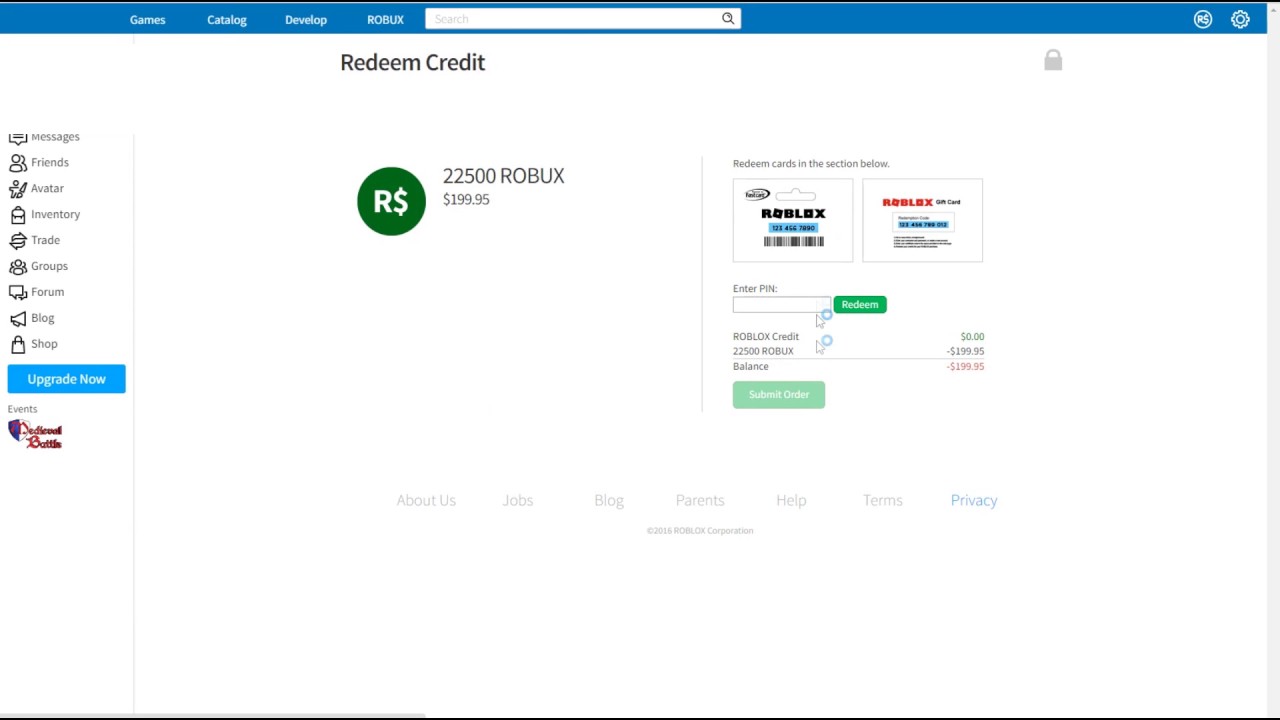
Task: Click the horizontal scrollbar at page bottom
Action: pyautogui.click(x=213, y=716)
